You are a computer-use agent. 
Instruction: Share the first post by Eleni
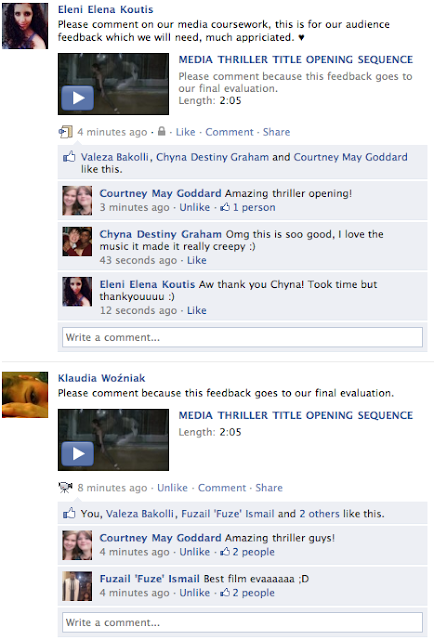[276, 132]
